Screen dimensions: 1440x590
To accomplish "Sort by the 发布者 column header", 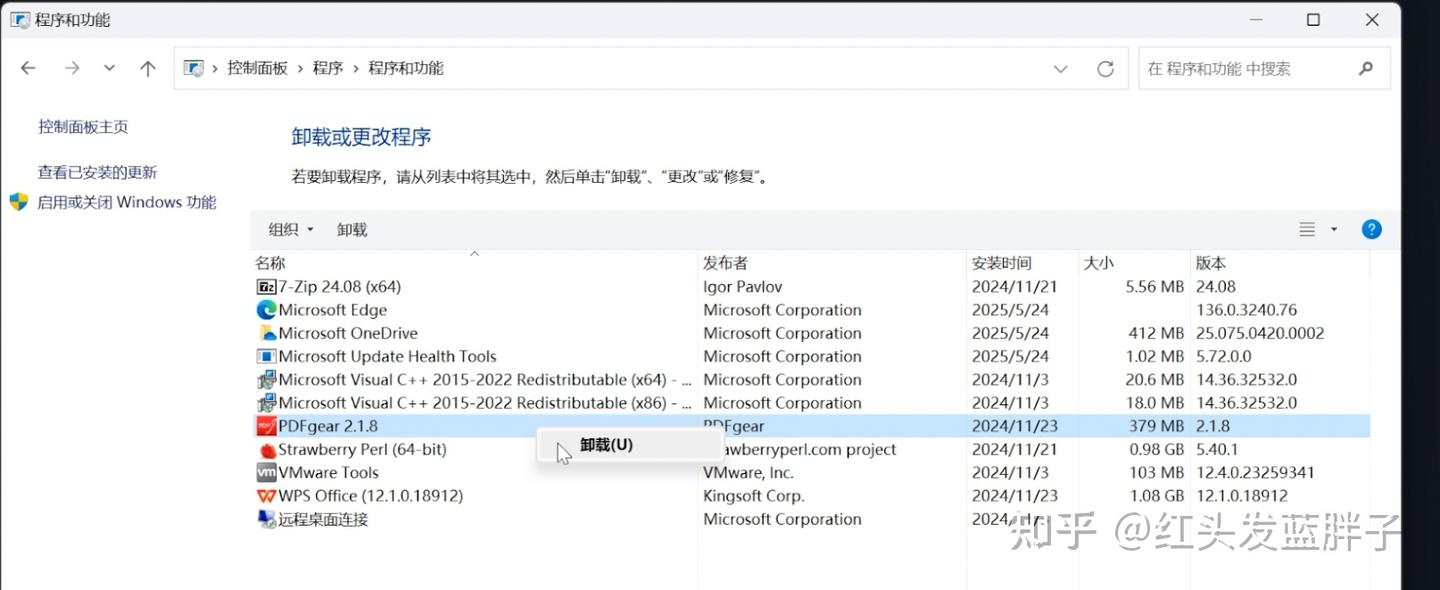I will click(x=832, y=263).
